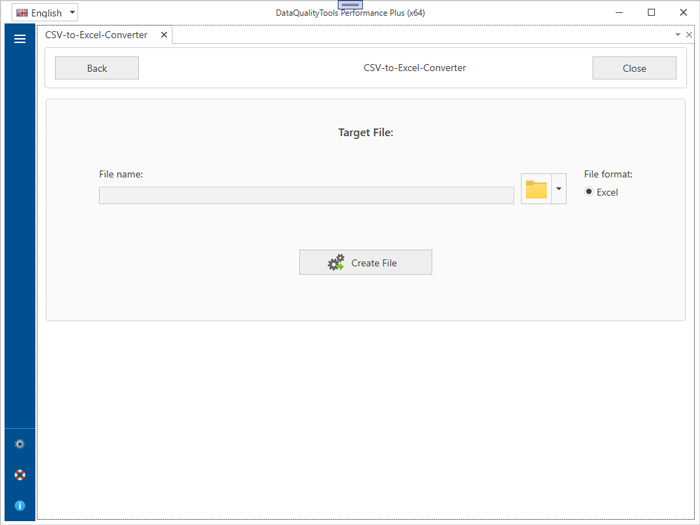Open the tab list dropdown arrow
700x525 pixels.
click(x=678, y=34)
